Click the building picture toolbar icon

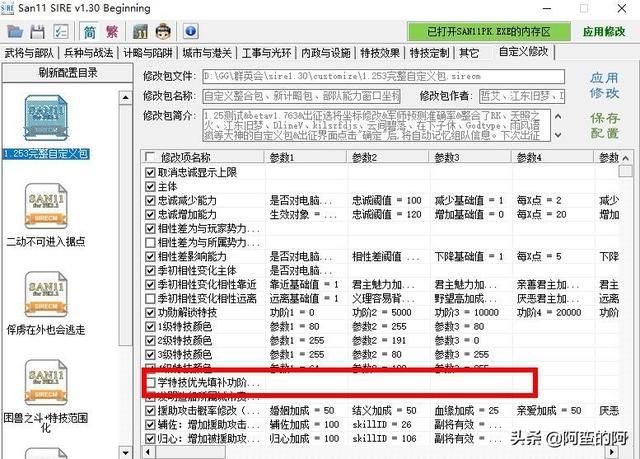140,31
